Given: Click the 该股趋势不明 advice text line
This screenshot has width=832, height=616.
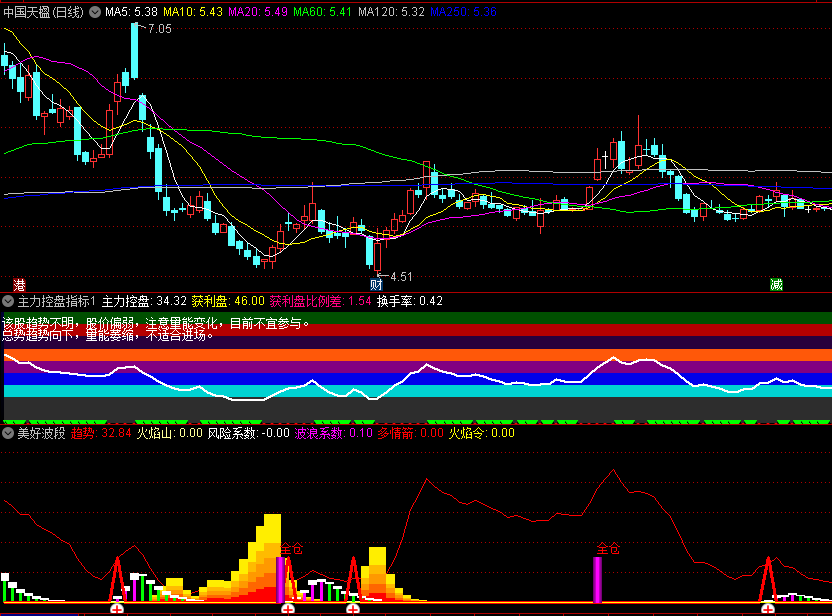Looking at the screenshot, I should click(156, 323).
